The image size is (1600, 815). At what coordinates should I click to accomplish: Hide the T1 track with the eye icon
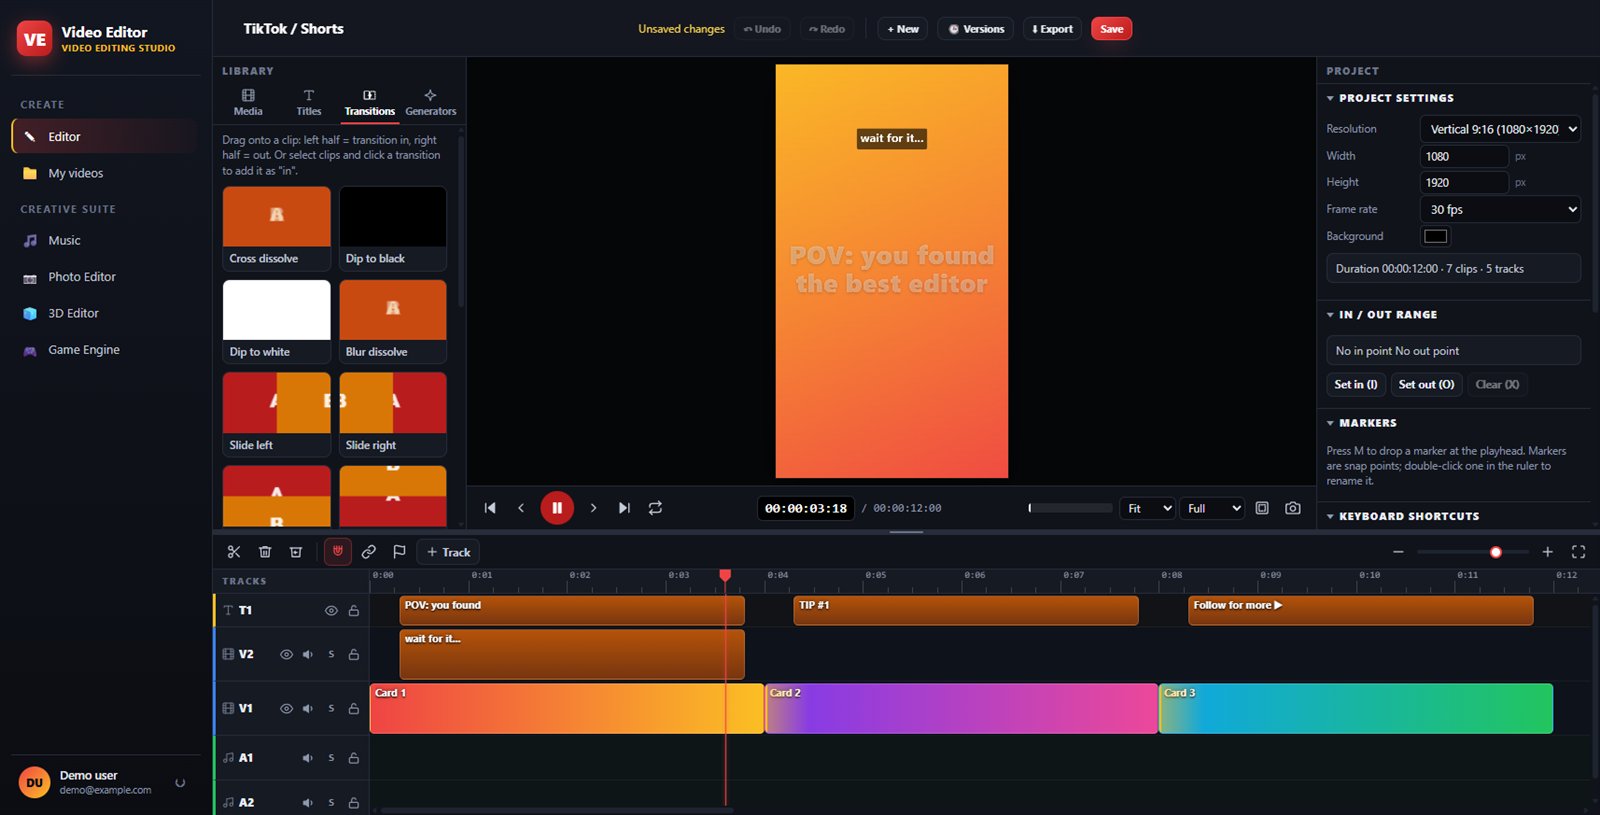pyautogui.click(x=331, y=611)
